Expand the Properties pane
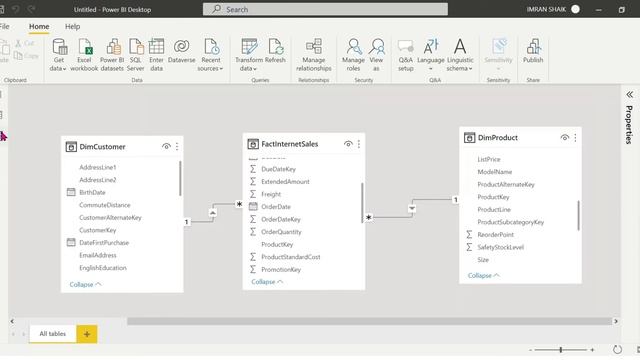640x360 pixels. (x=630, y=95)
